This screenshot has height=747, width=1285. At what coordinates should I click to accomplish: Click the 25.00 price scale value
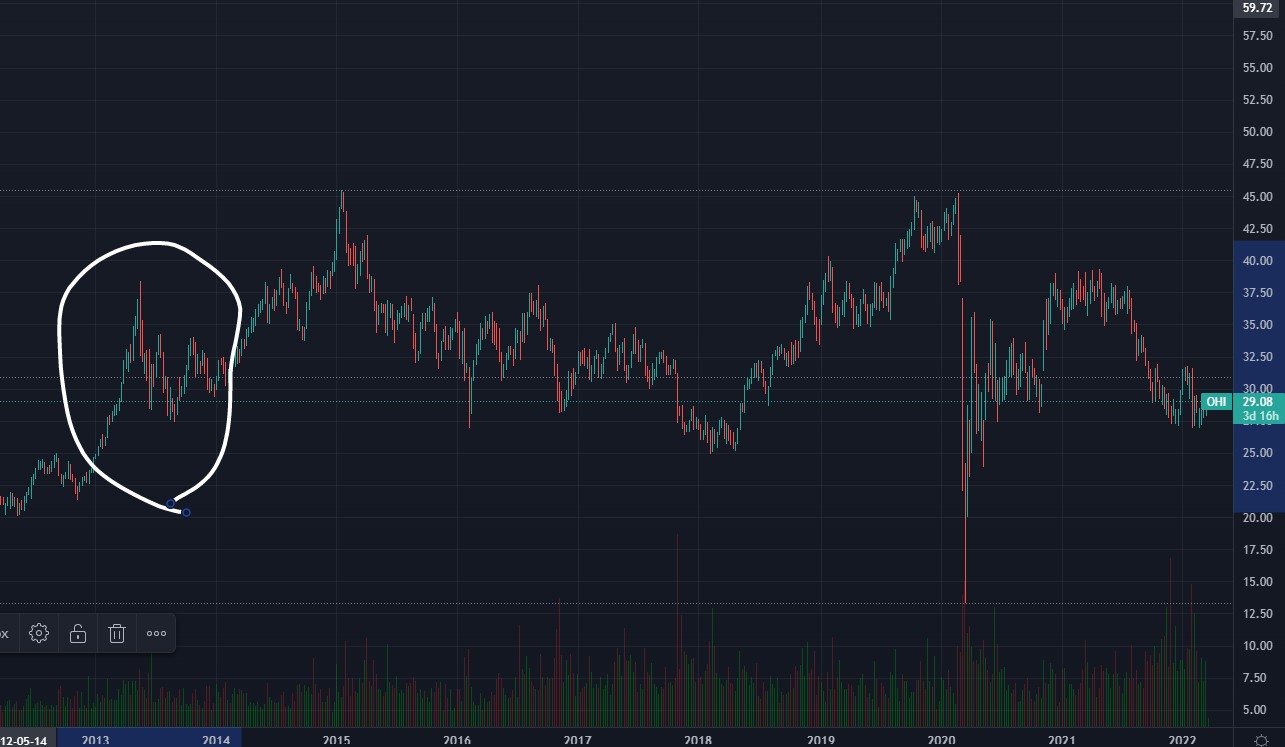pos(1256,453)
